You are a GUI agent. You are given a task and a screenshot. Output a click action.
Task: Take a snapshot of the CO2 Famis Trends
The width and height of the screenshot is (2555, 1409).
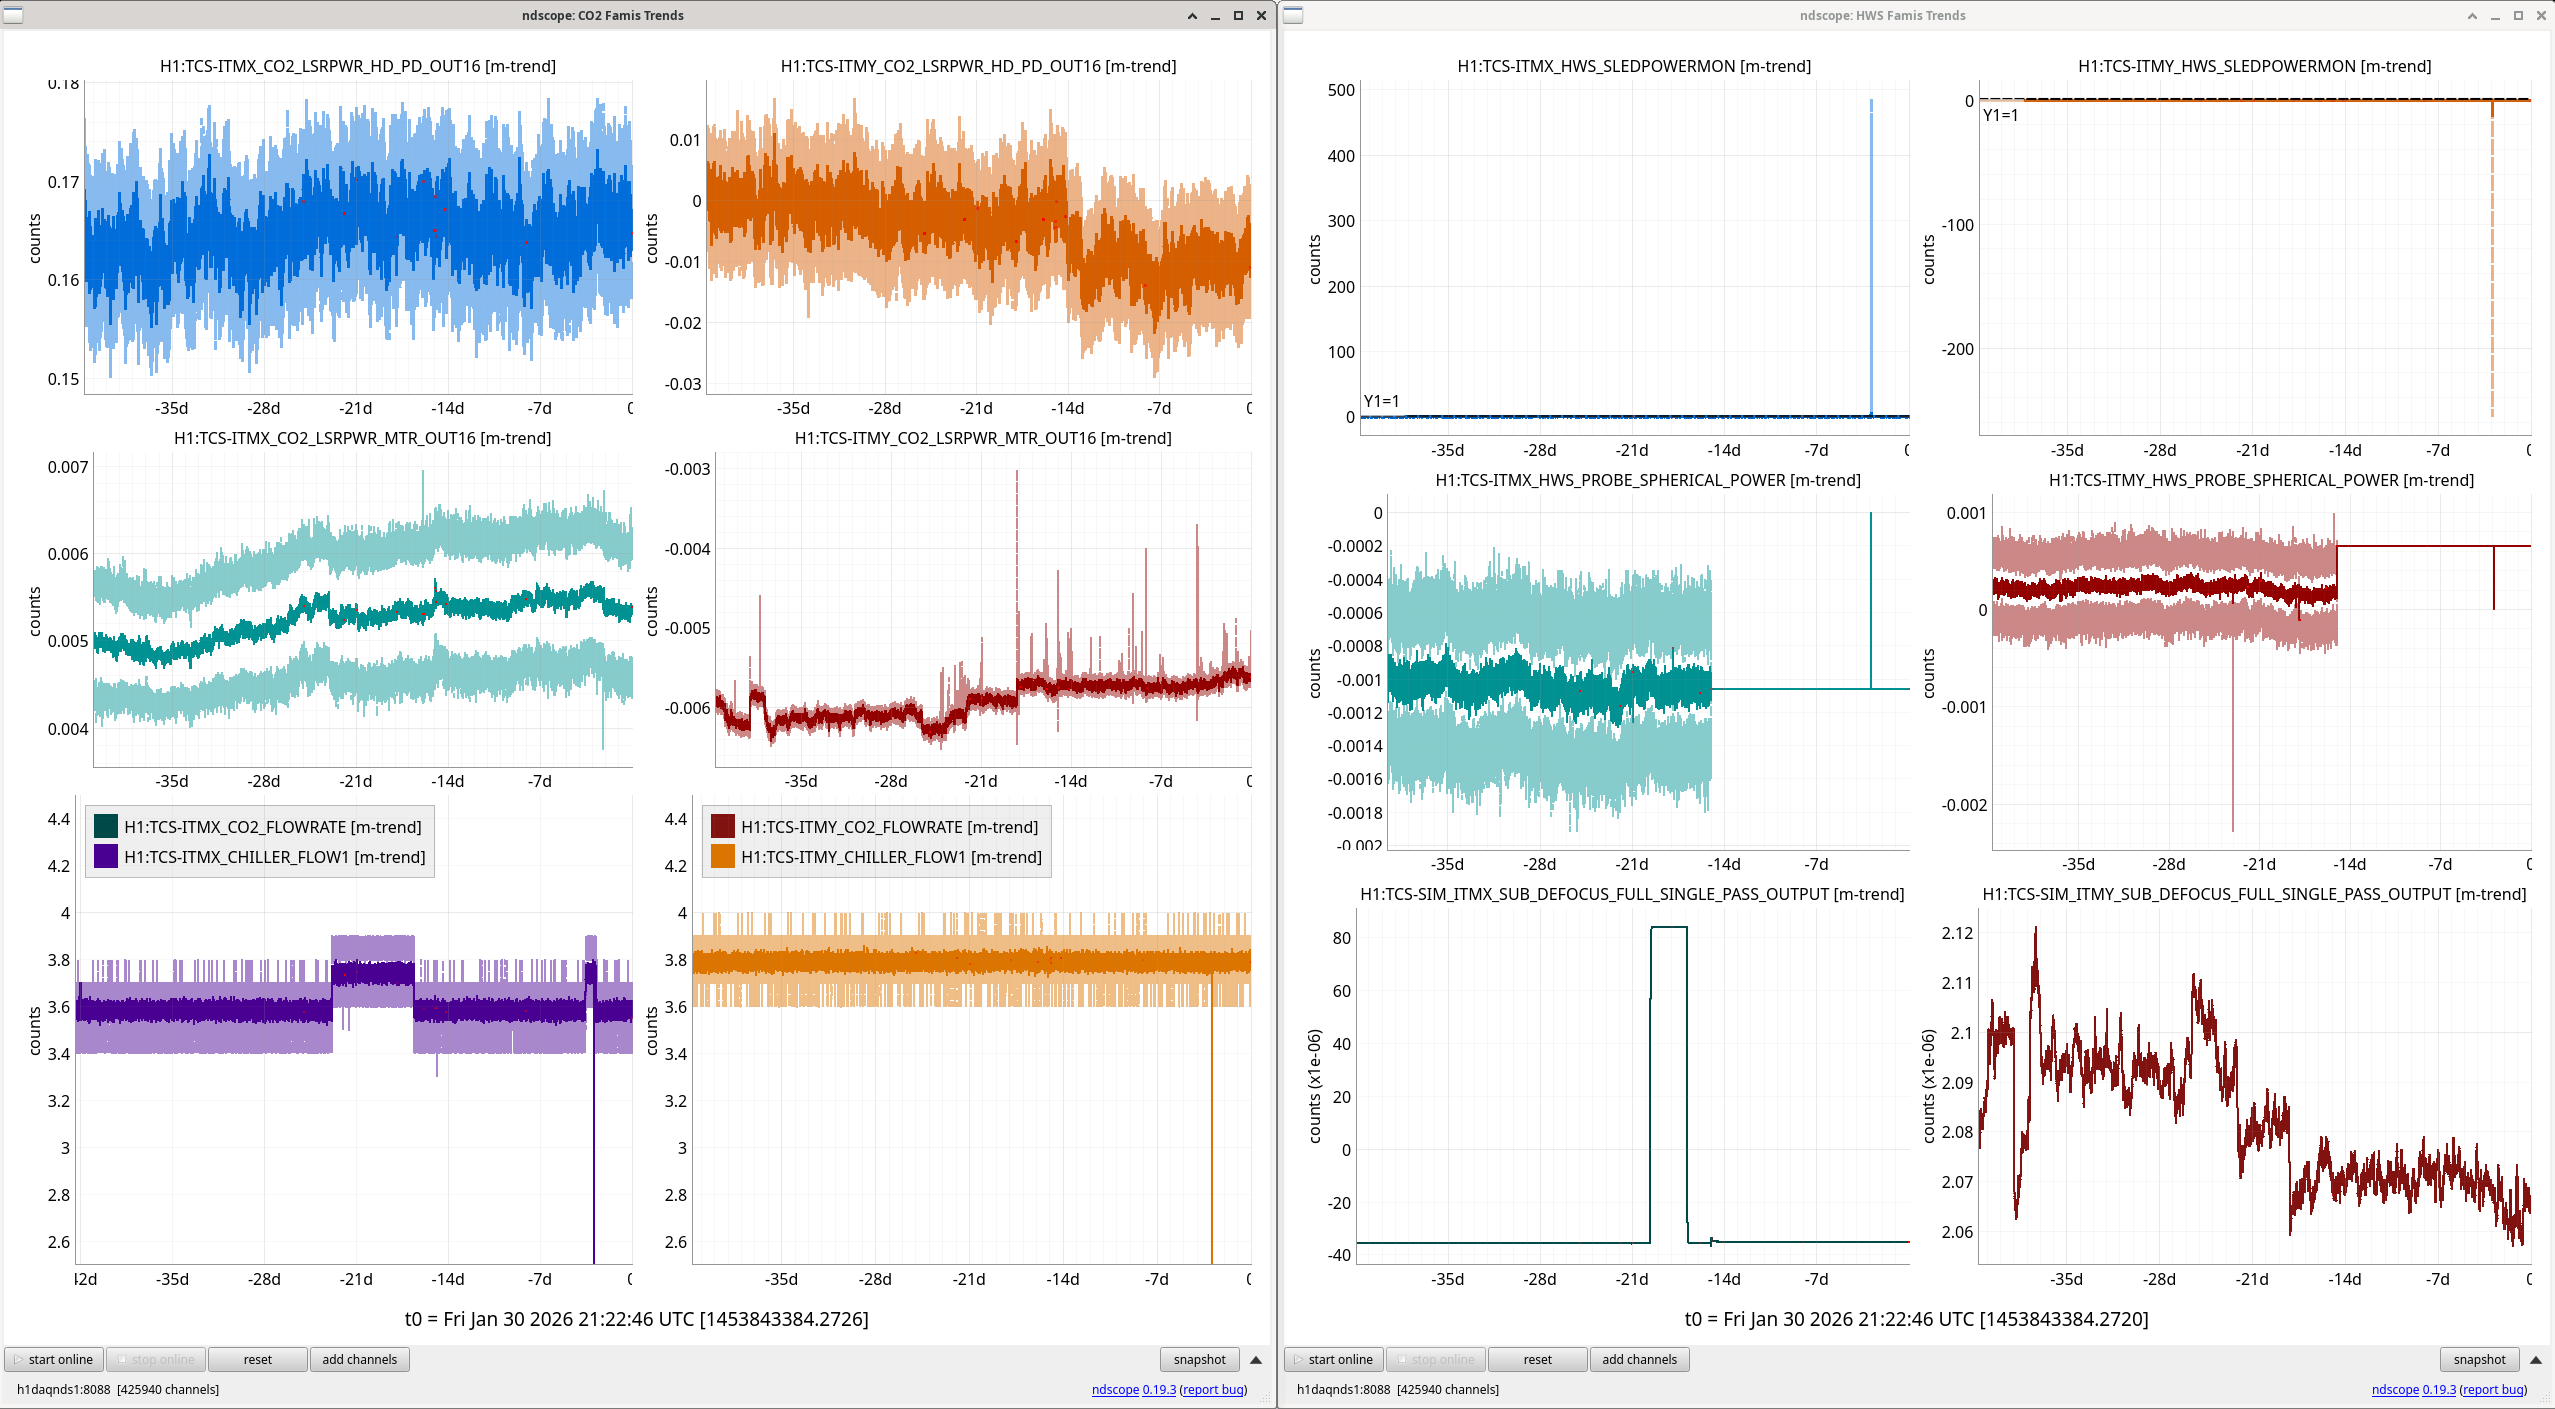(x=1199, y=1359)
